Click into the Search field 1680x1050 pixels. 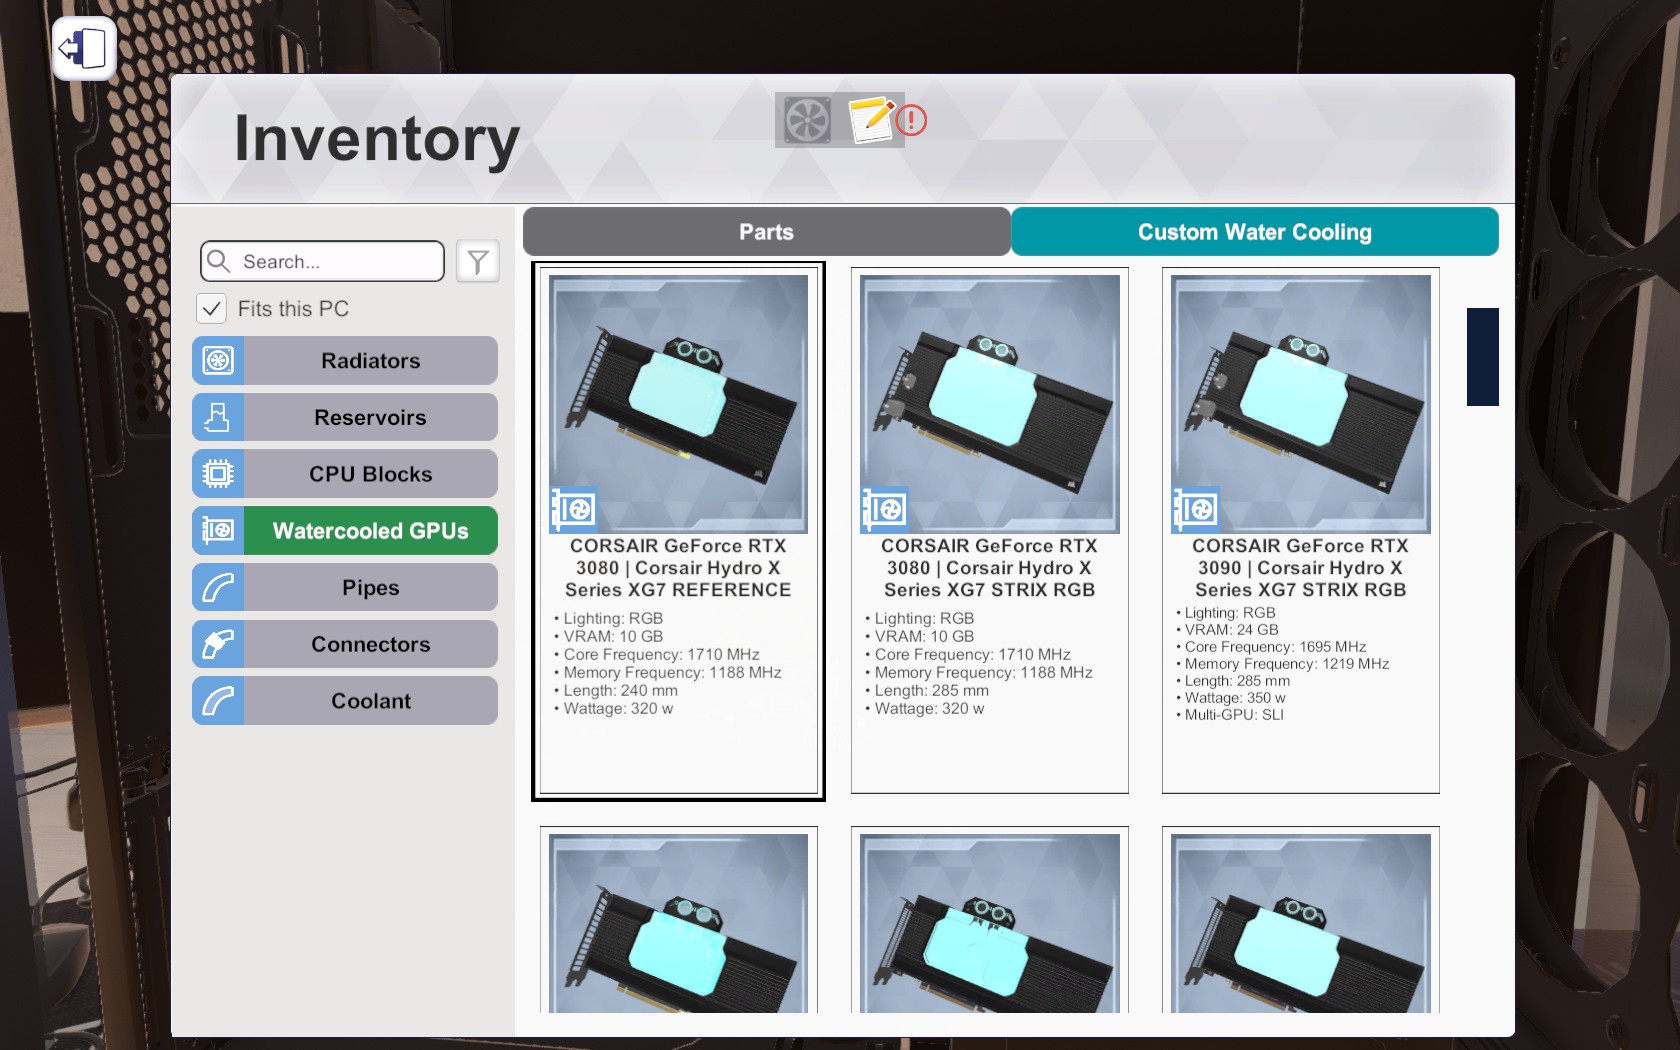(x=322, y=261)
